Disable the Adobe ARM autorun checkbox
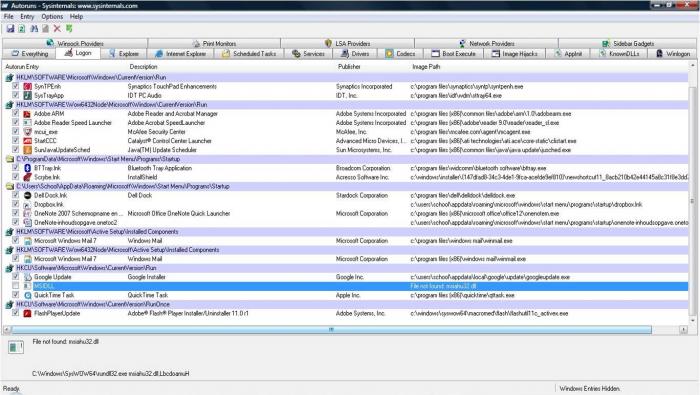700x395 pixels. point(16,113)
